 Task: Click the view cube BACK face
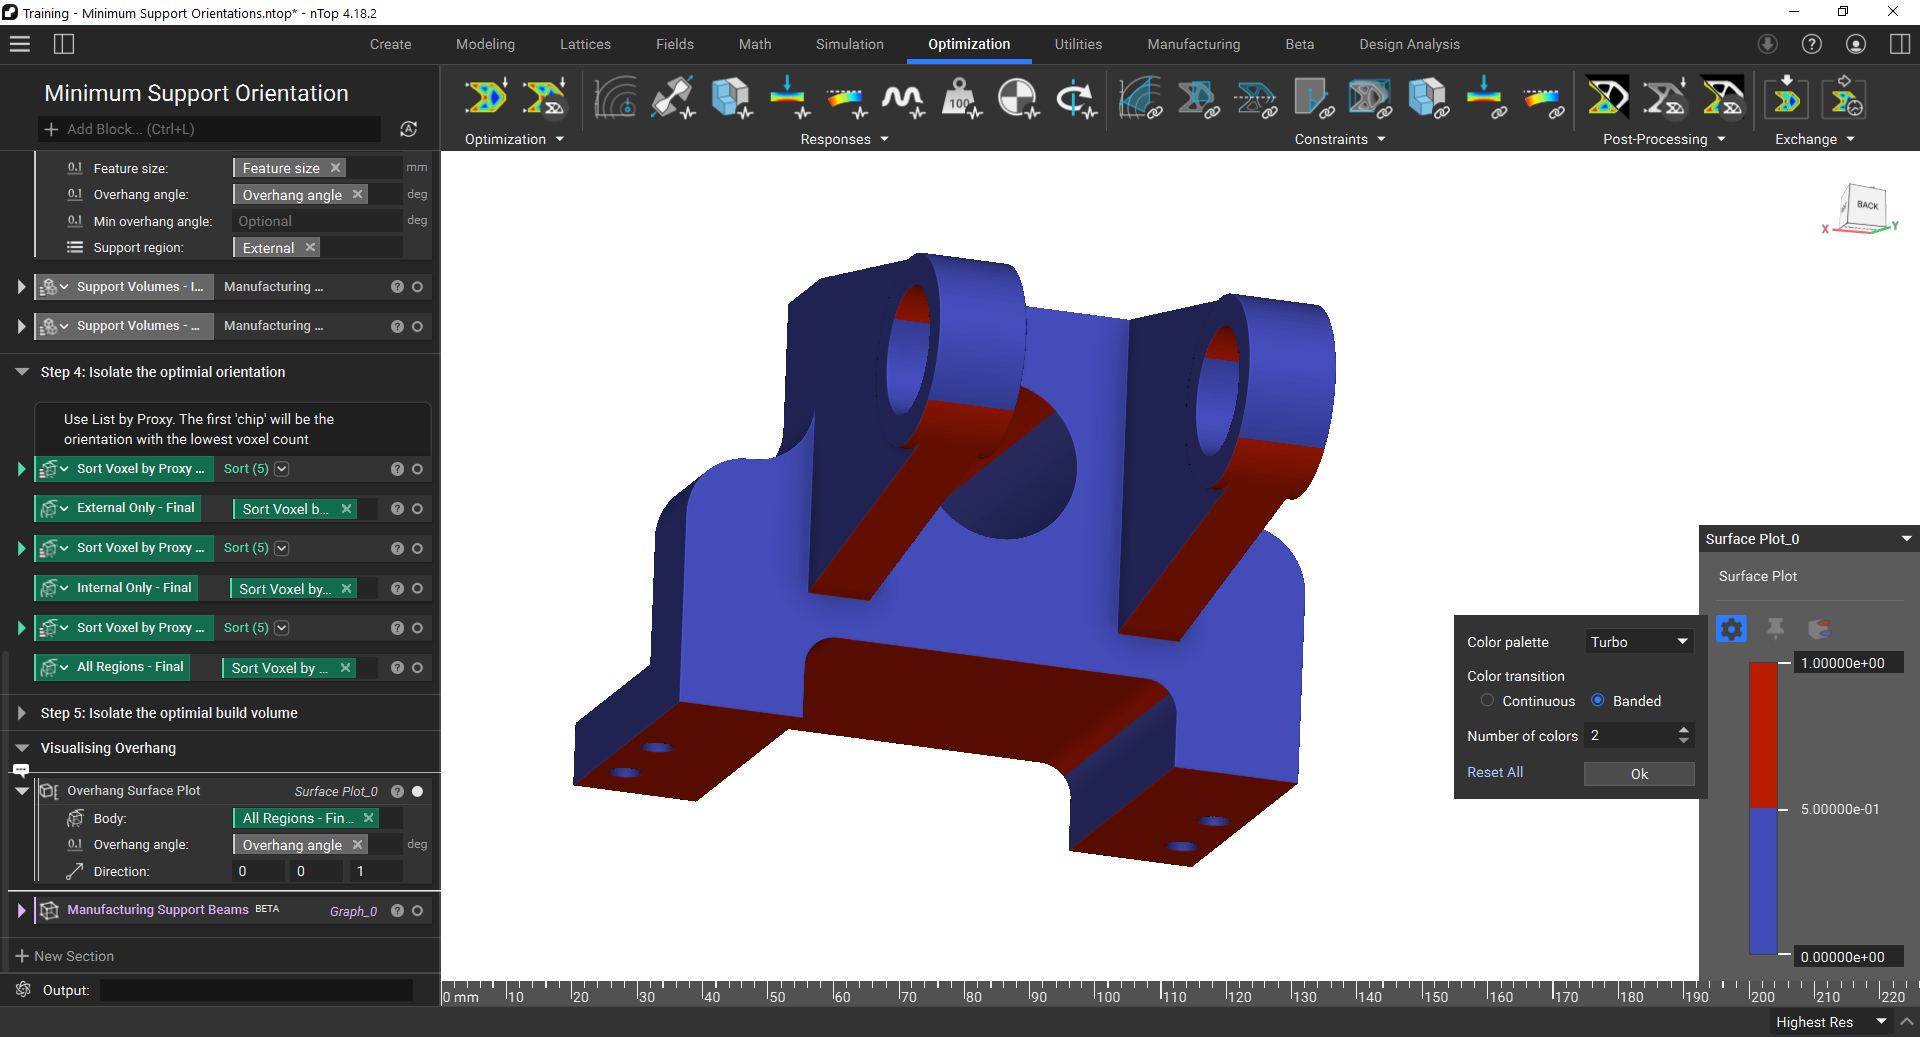(x=1866, y=205)
